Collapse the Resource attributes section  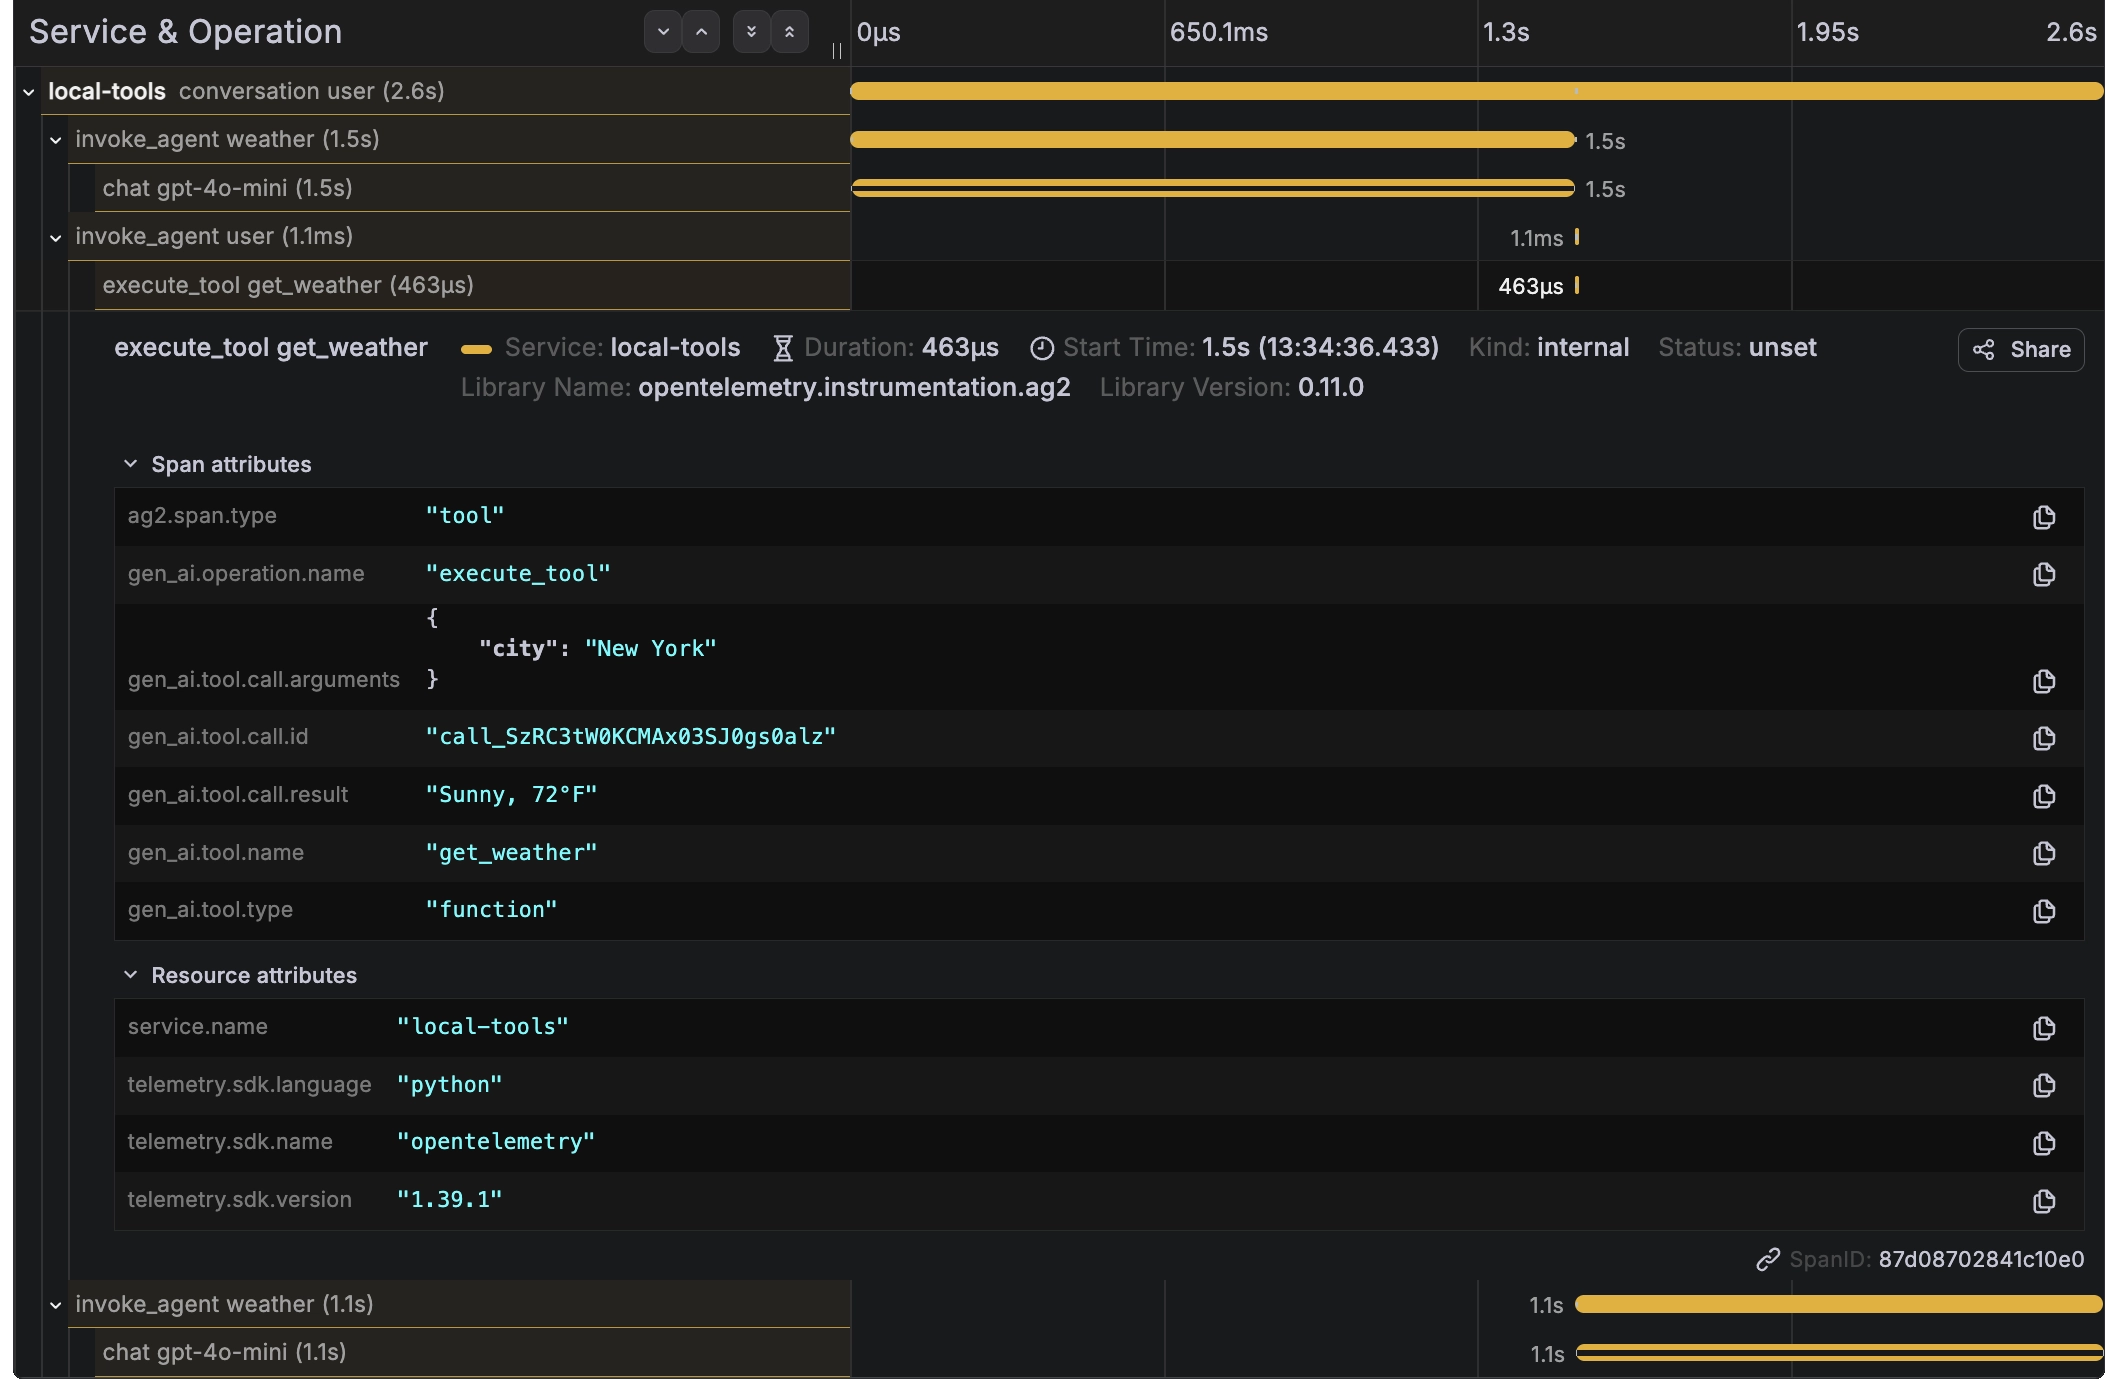pos(130,975)
